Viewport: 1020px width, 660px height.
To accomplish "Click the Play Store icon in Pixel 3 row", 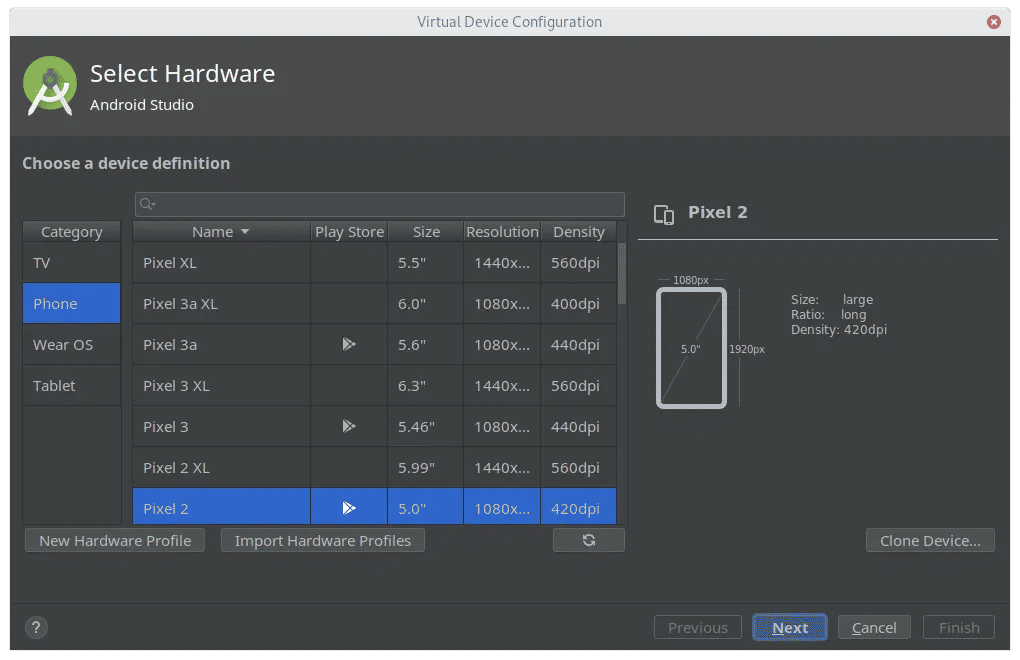I will coord(349,426).
